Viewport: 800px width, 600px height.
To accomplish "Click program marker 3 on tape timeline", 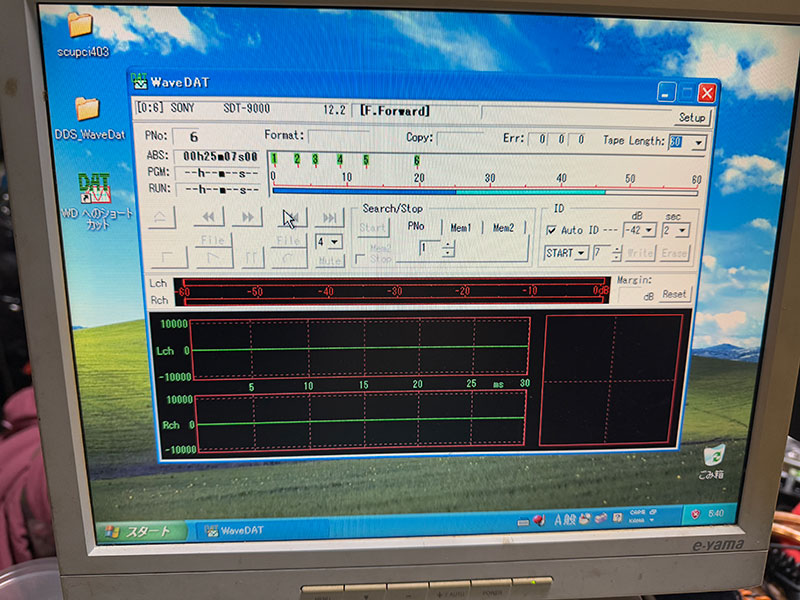I will tap(315, 160).
